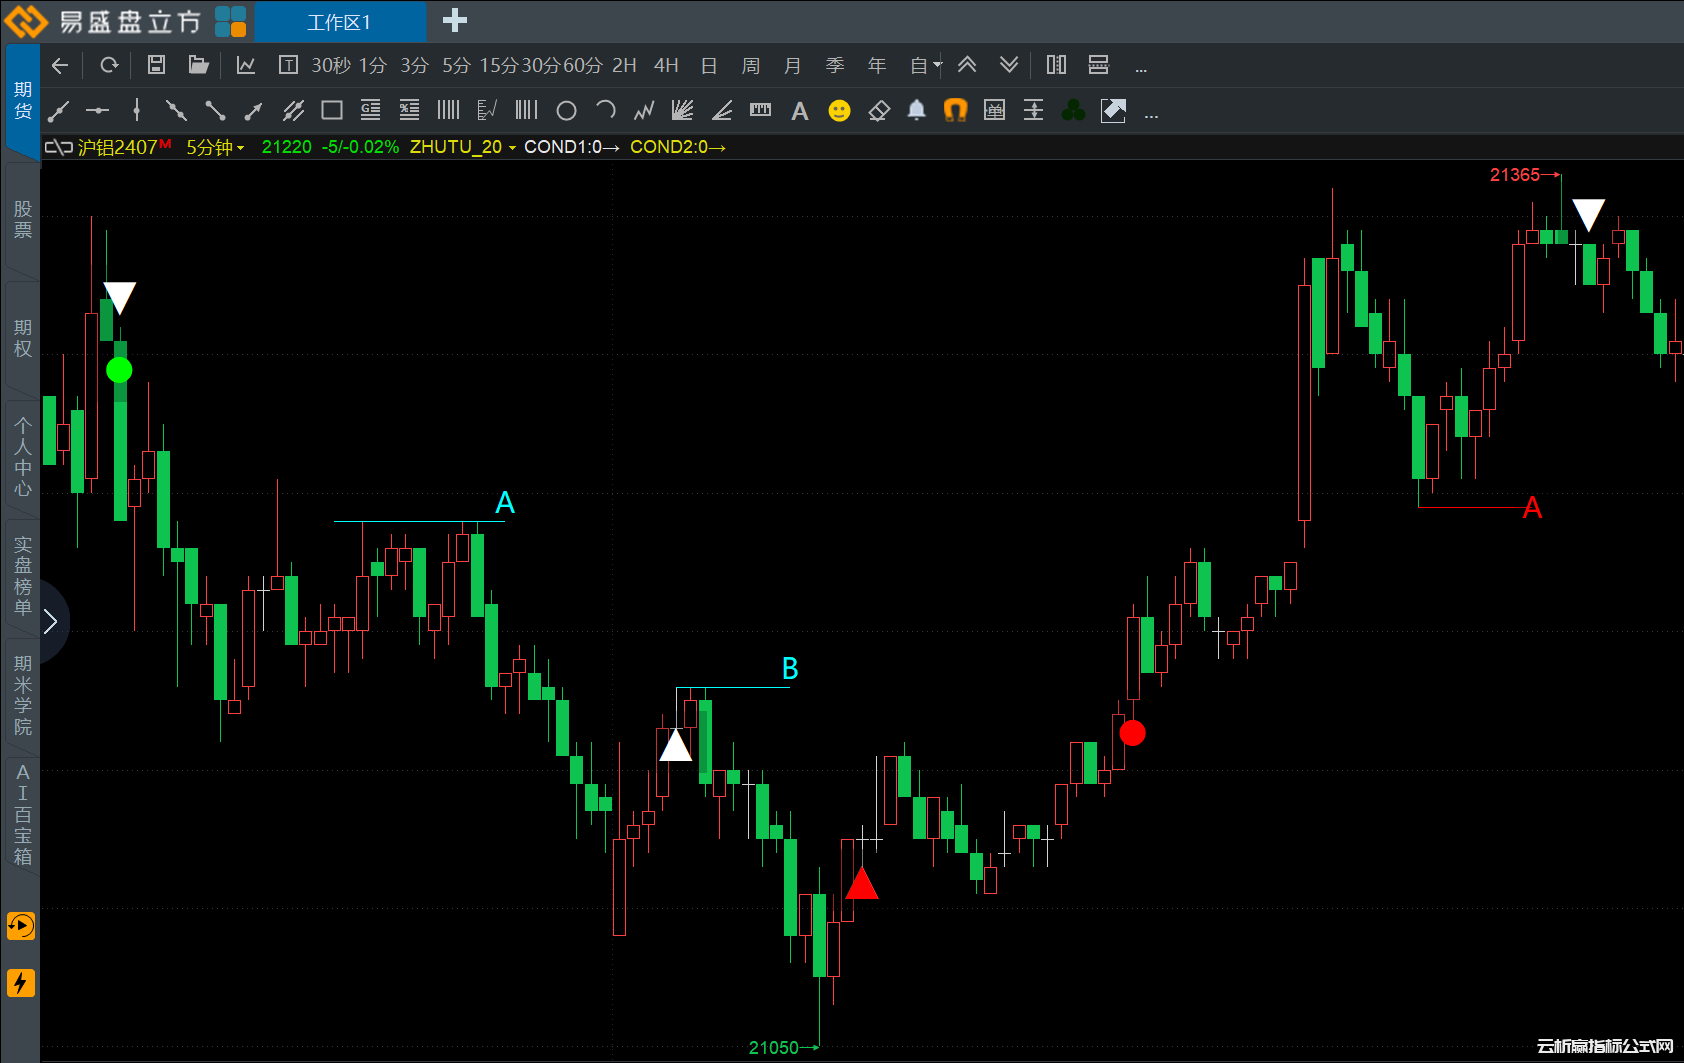1684x1063 pixels.
Task: Toggle the split vertical layout icon
Action: (1056, 65)
